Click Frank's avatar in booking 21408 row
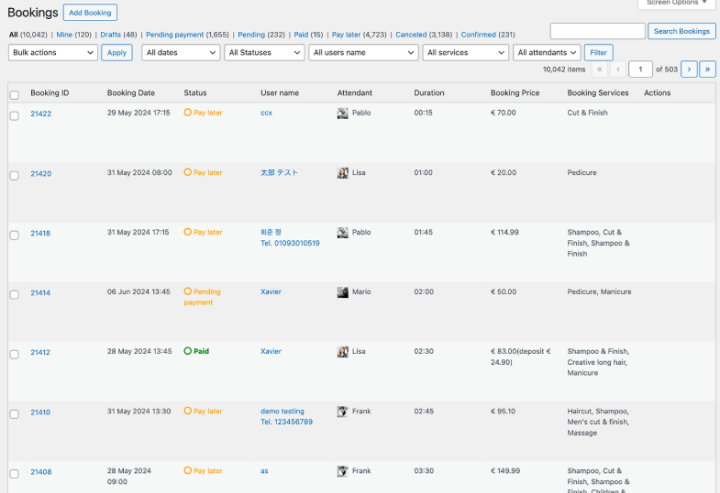Viewport: 720px width, 493px height. (343, 471)
